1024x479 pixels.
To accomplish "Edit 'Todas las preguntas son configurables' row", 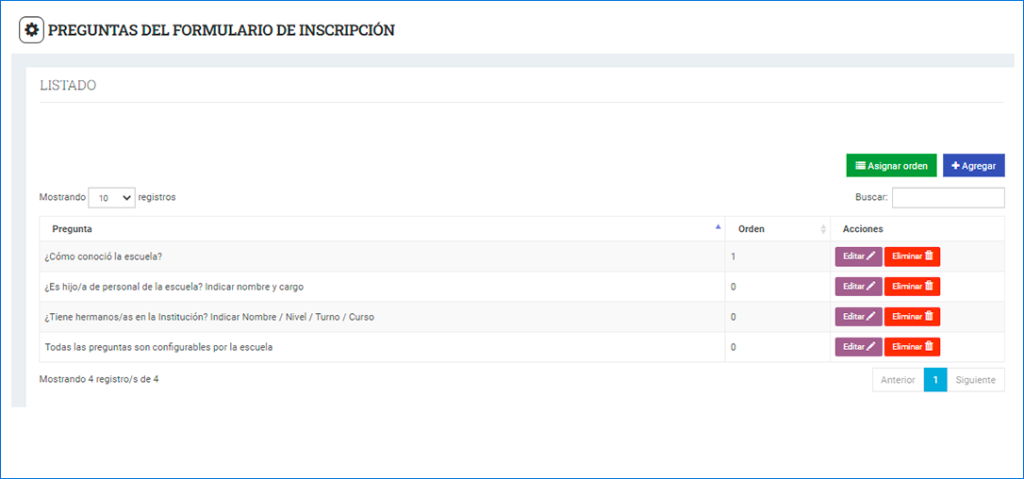I will click(x=858, y=347).
